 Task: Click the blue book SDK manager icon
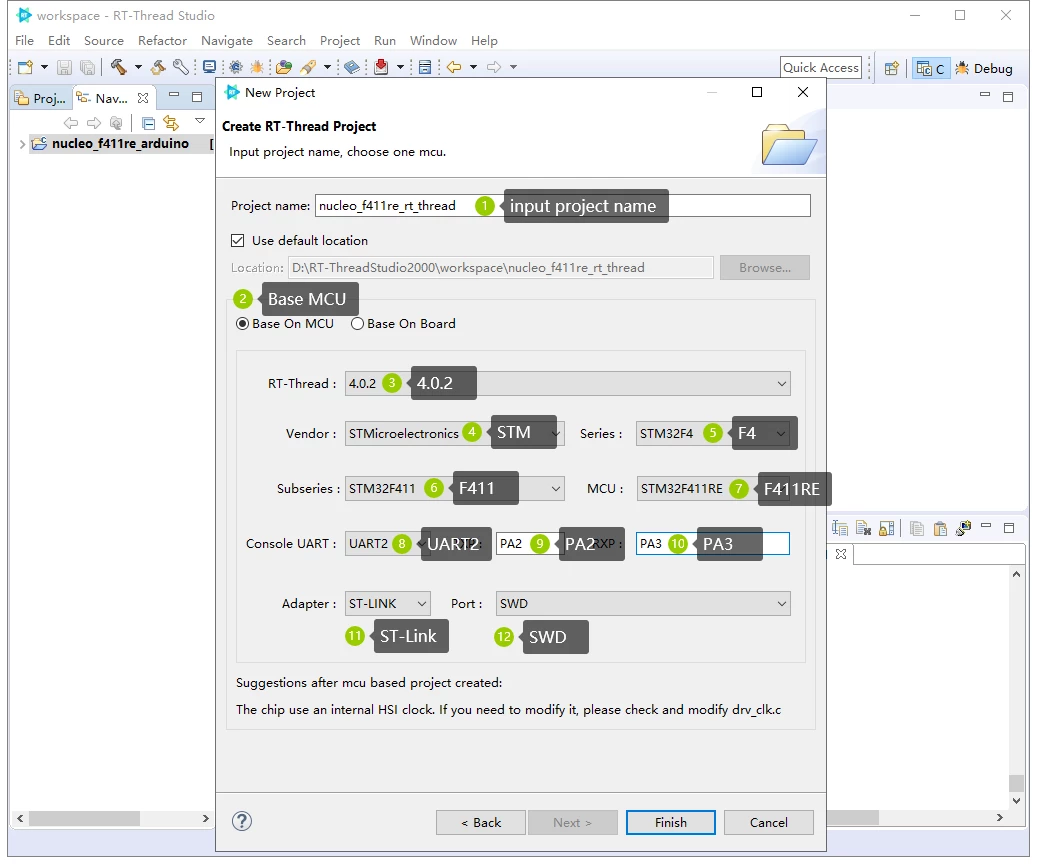(353, 67)
